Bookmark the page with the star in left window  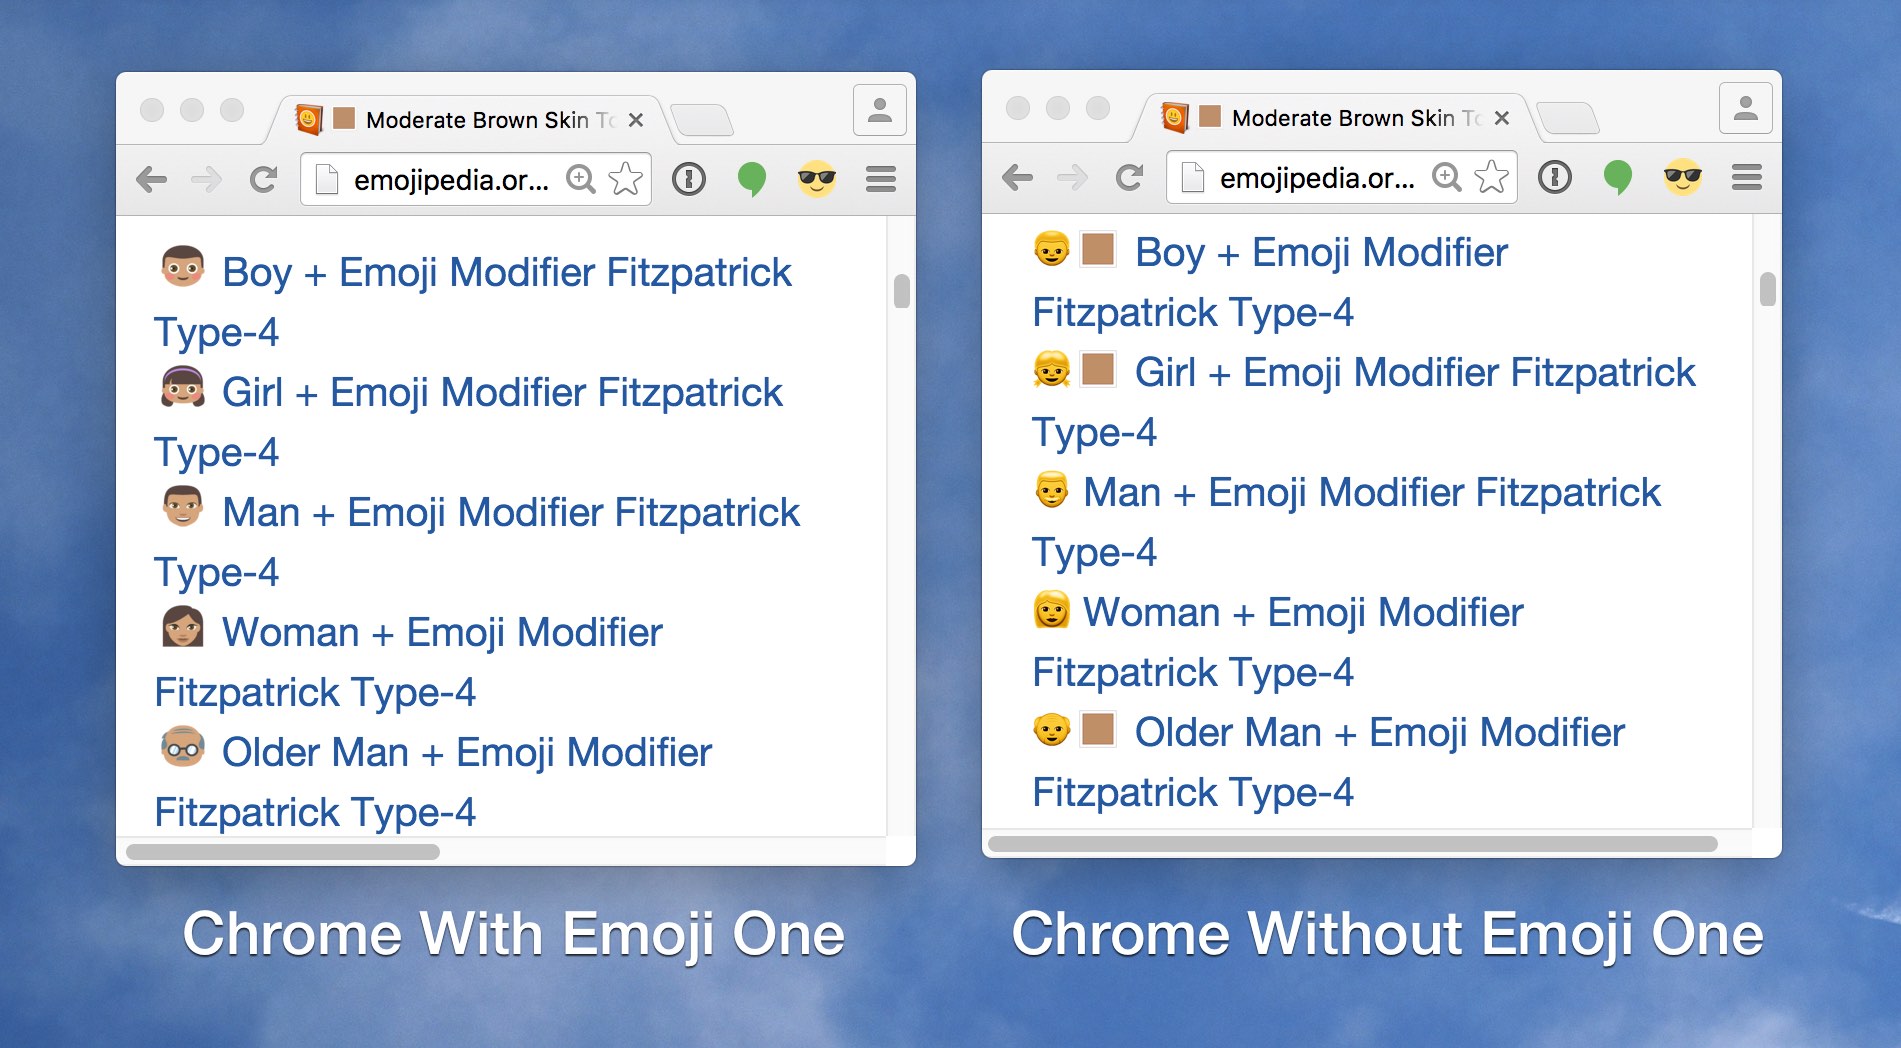pos(625,179)
